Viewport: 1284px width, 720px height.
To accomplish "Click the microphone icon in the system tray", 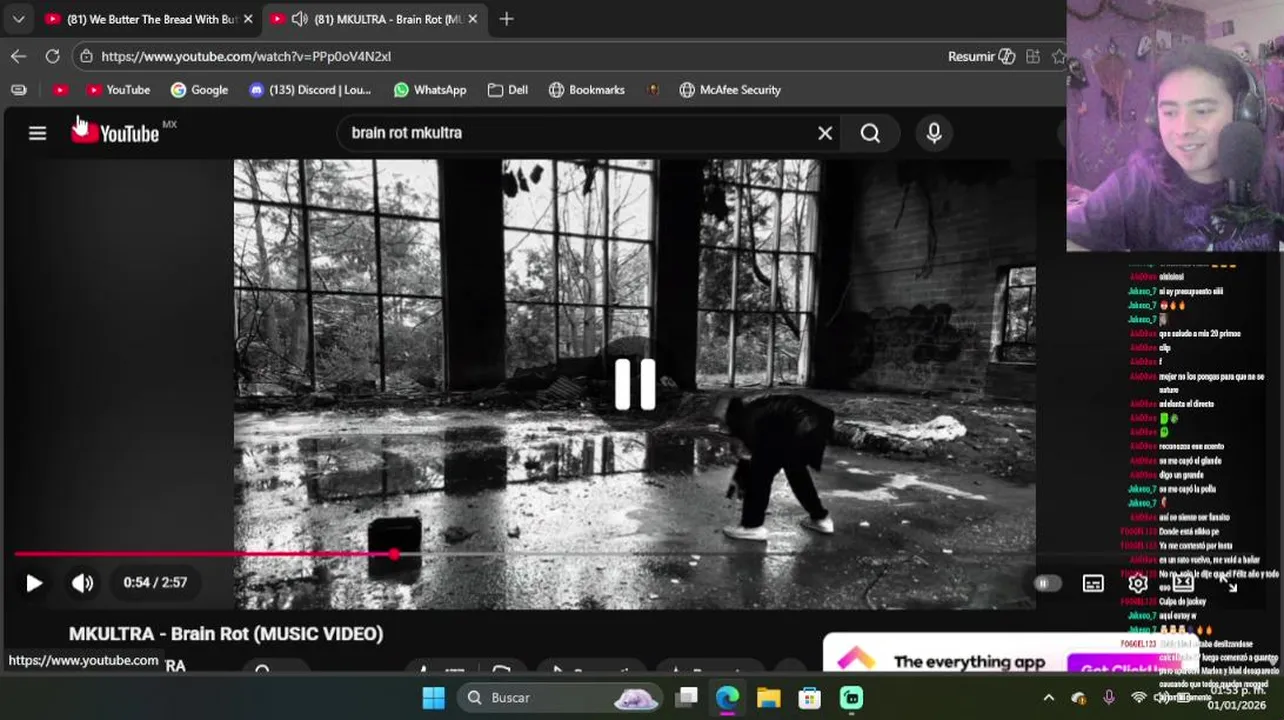I will point(1109,698).
